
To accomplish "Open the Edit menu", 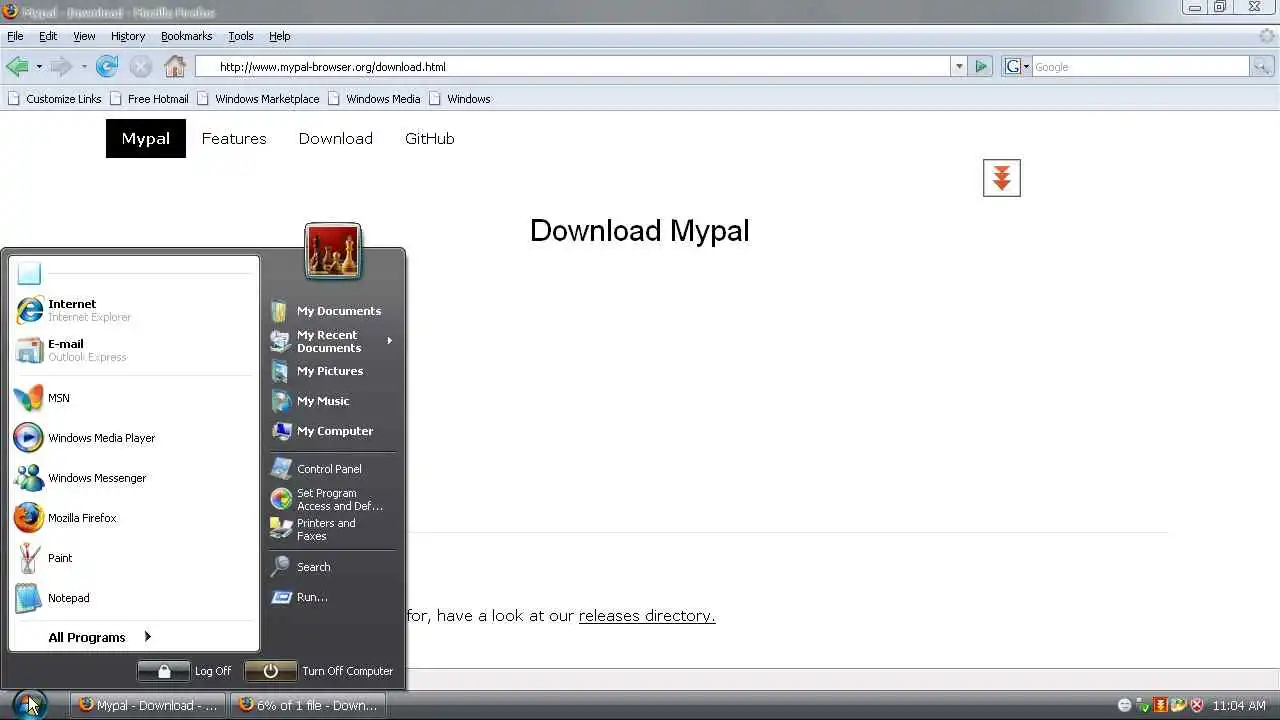I will [48, 36].
